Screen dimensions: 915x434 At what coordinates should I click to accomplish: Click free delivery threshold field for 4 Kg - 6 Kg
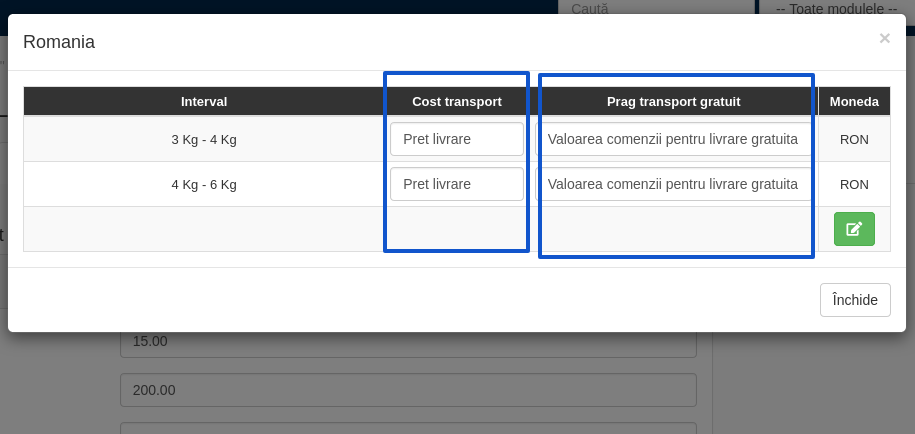tap(673, 184)
